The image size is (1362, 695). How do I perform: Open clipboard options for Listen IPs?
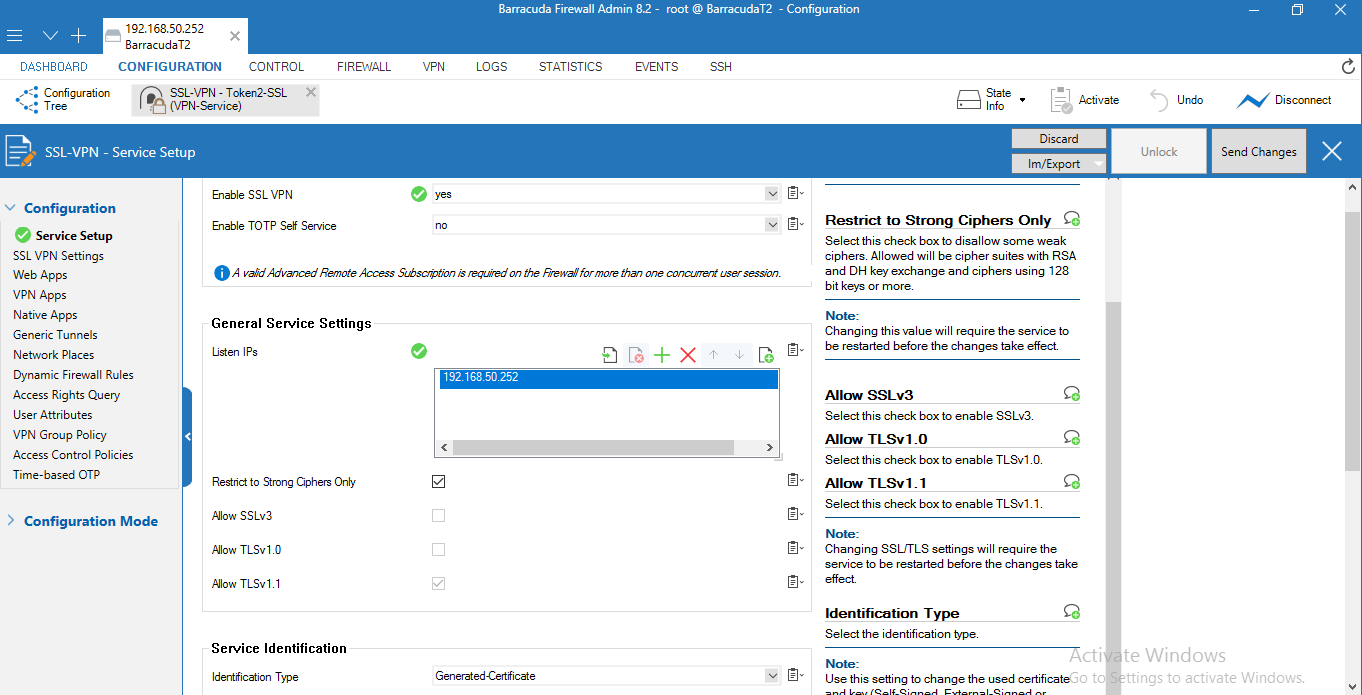[x=795, y=350]
